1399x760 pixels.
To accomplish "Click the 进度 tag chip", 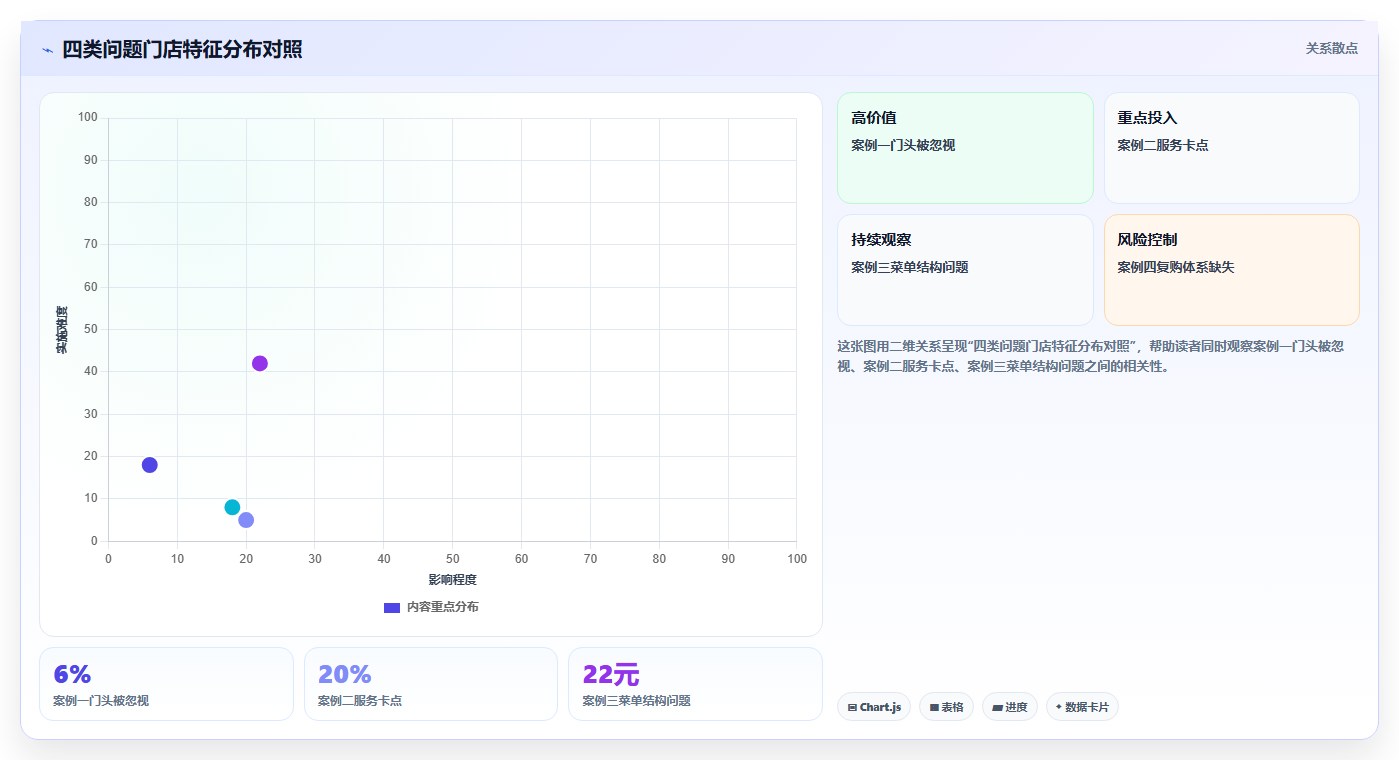I will (x=1010, y=707).
